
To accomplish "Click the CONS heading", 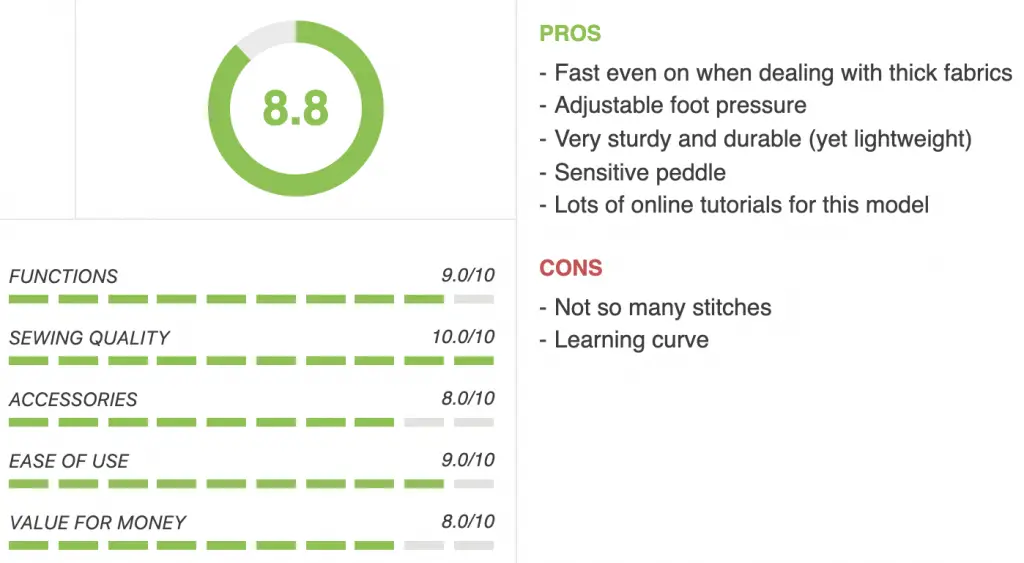I will (x=570, y=268).
